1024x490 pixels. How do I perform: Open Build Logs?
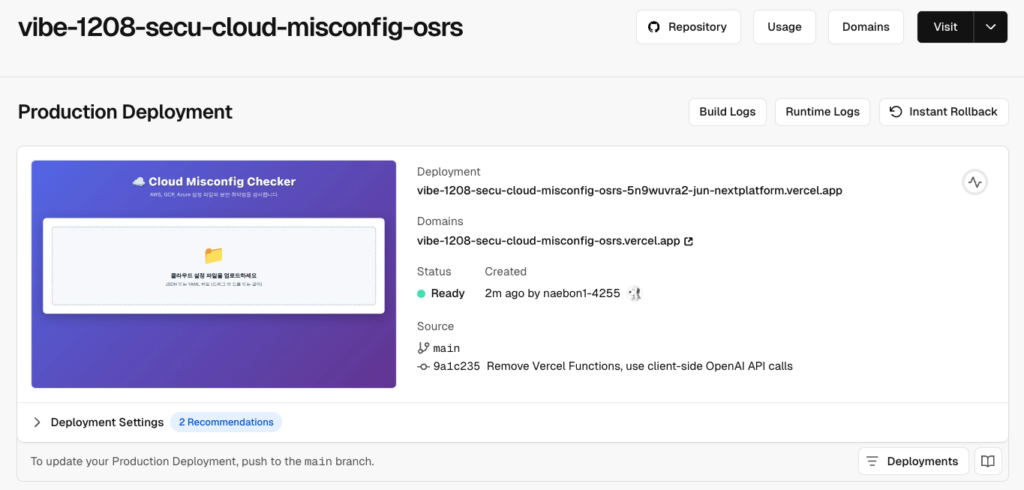point(727,112)
